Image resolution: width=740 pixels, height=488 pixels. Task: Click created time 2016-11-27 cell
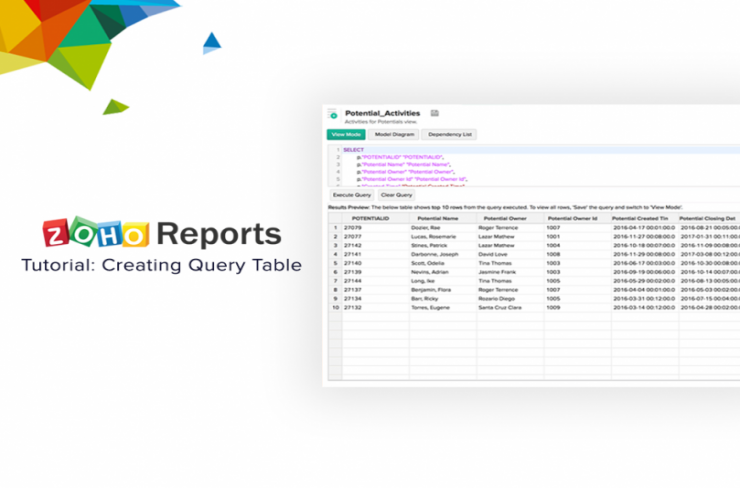(645, 237)
